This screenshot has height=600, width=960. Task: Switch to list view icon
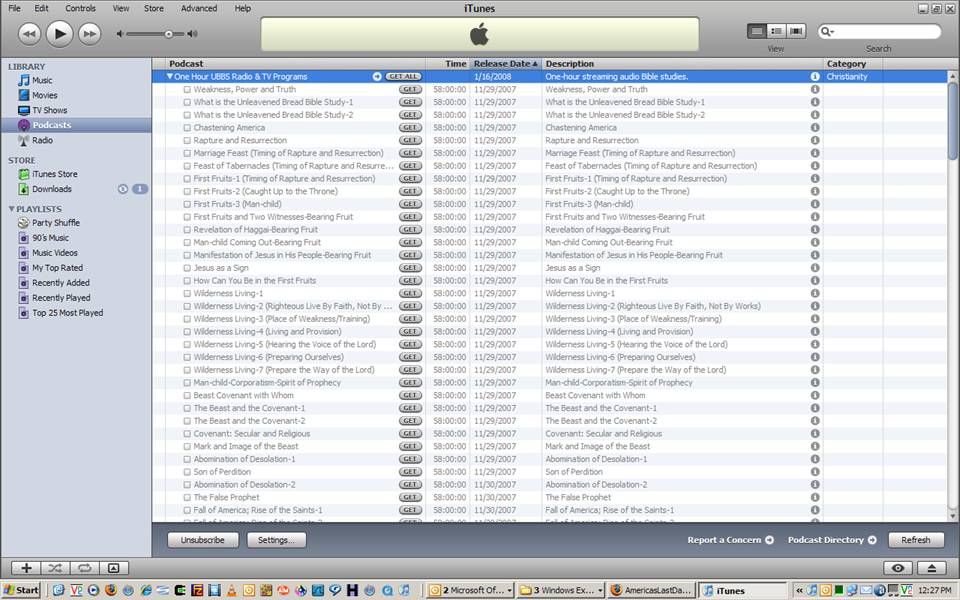click(x=757, y=31)
